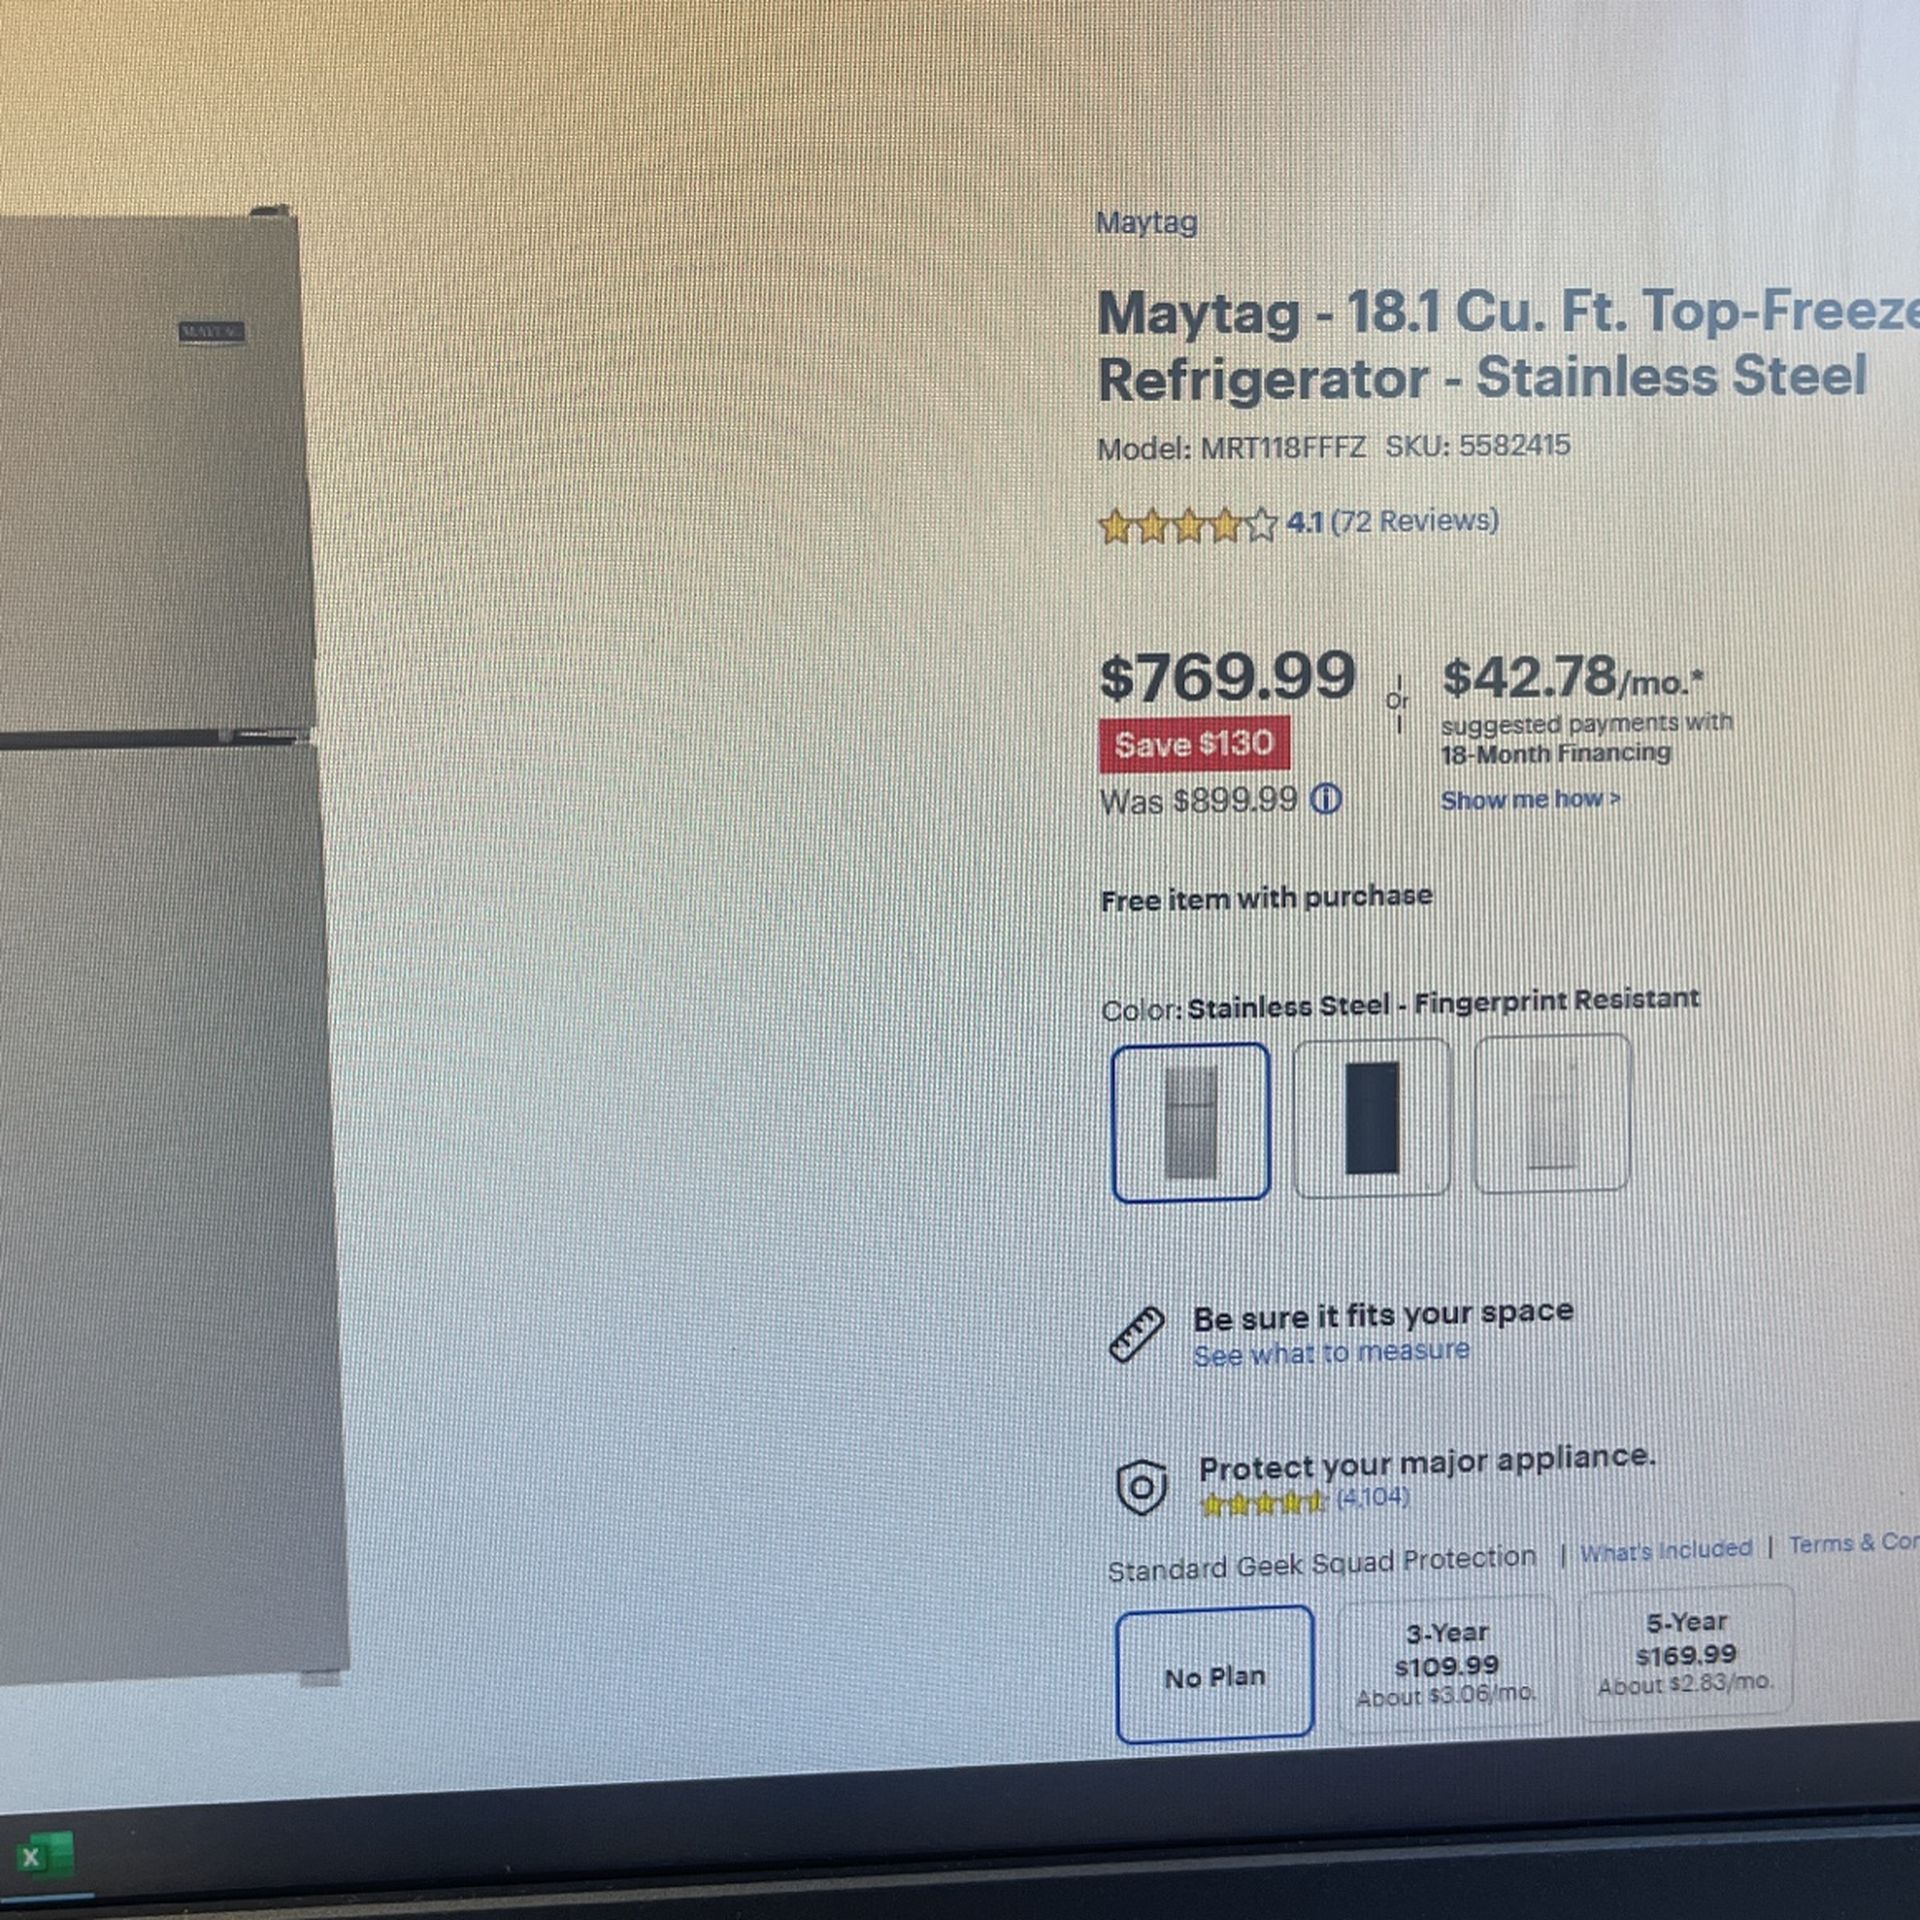Select the black color swatch
Viewport: 1920px width, 1920px height.
(x=1371, y=1117)
